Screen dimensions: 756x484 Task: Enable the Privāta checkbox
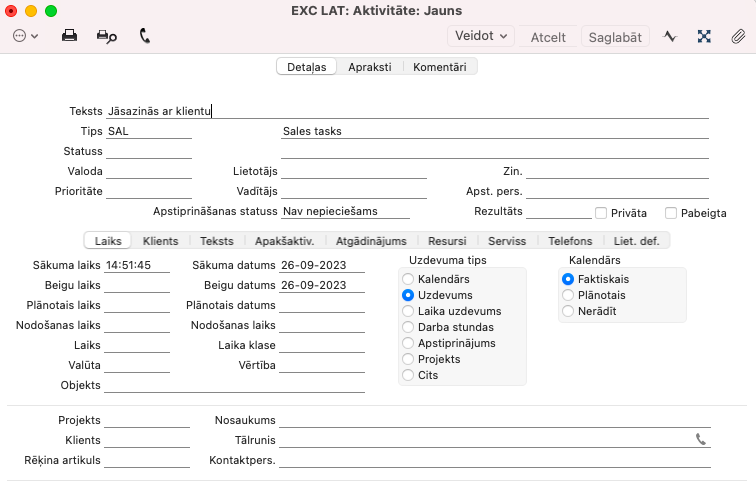(x=601, y=213)
